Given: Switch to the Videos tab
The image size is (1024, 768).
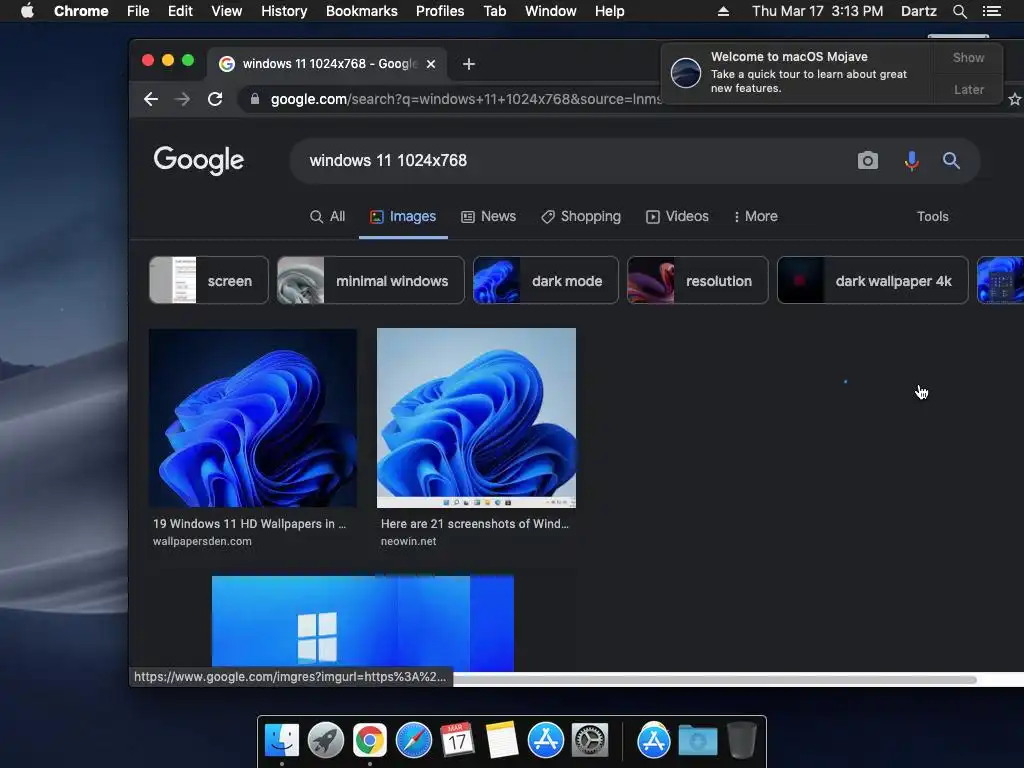Looking at the screenshot, I should click(677, 217).
